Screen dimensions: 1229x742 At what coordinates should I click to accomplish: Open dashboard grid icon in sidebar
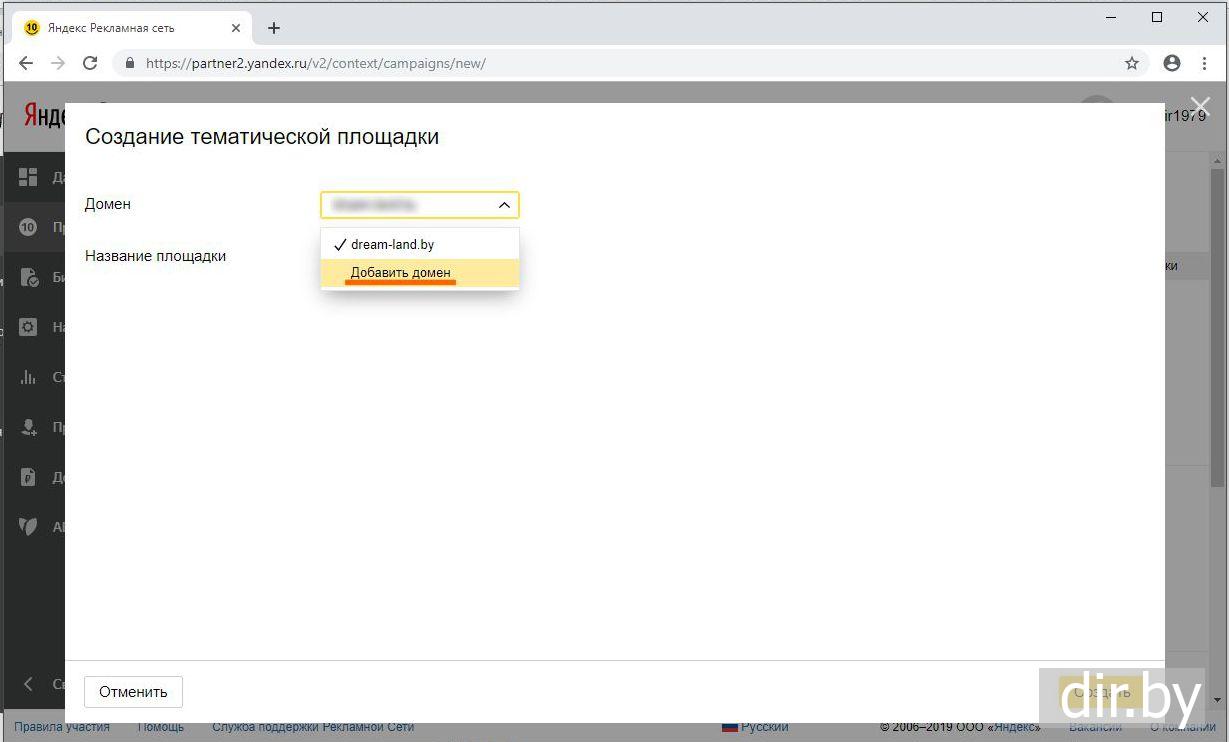pos(28,177)
